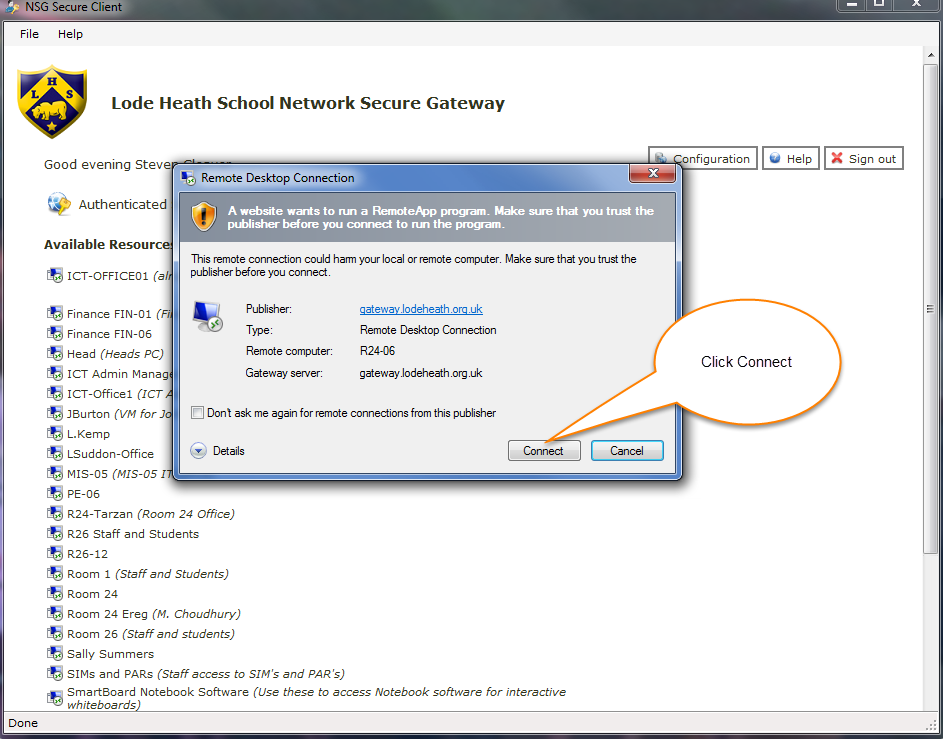The height and width of the screenshot is (739, 943).
Task: Click the Authenticated status globe icon
Action: (59, 204)
